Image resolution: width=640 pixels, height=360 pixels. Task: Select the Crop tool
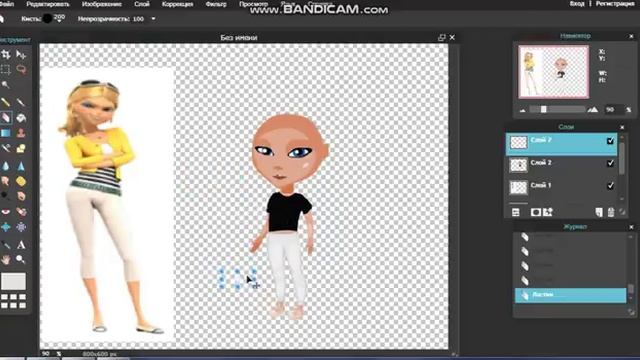pyautogui.click(x=6, y=54)
